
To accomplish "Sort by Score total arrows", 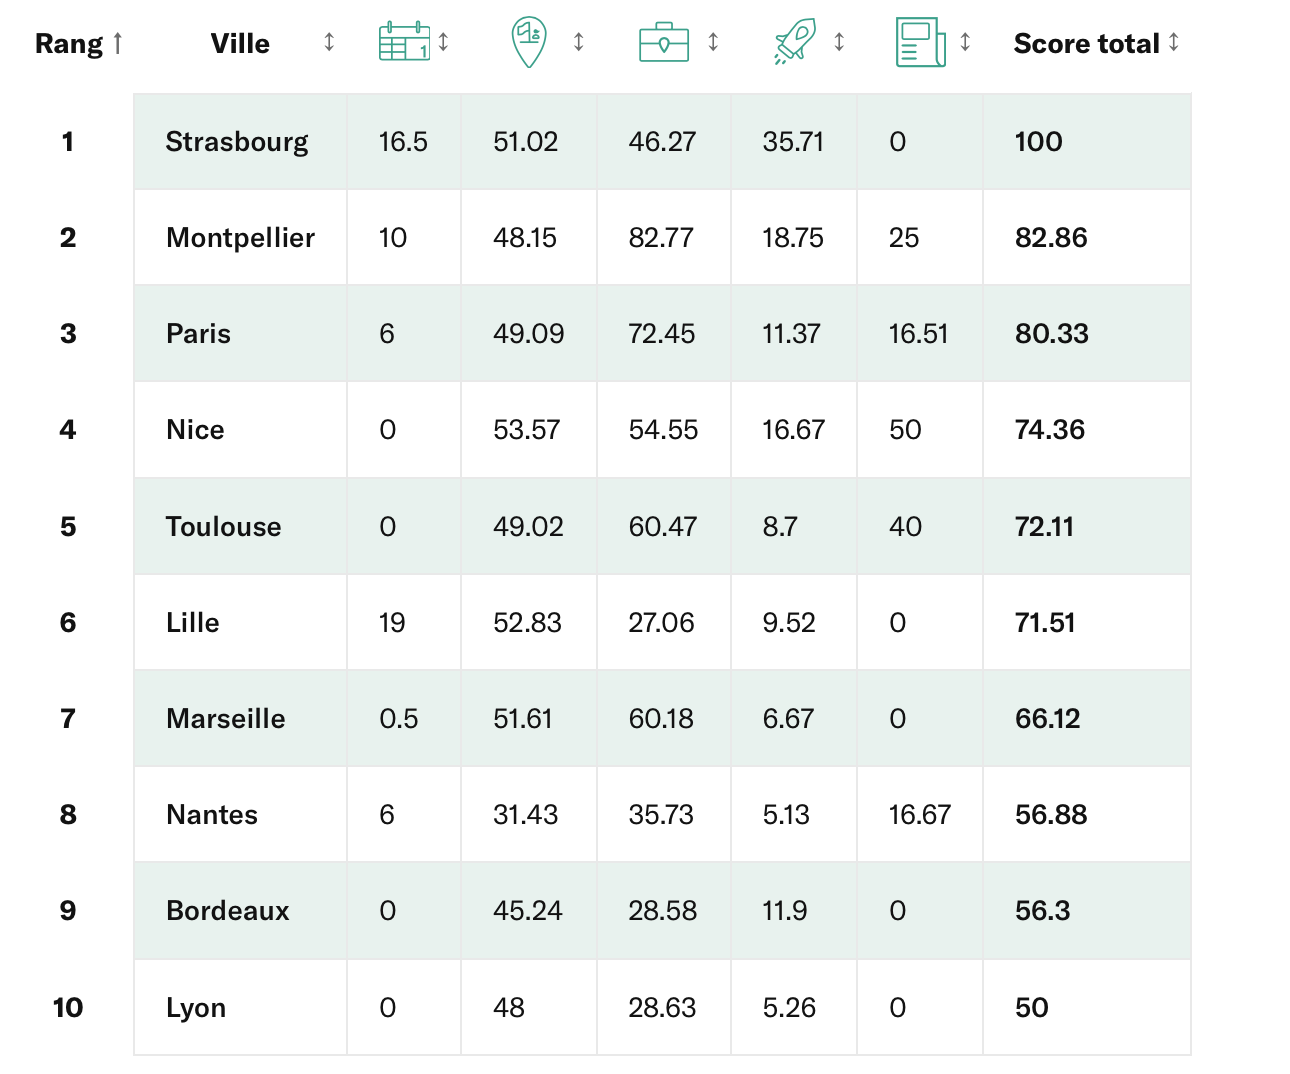I will click(1174, 42).
